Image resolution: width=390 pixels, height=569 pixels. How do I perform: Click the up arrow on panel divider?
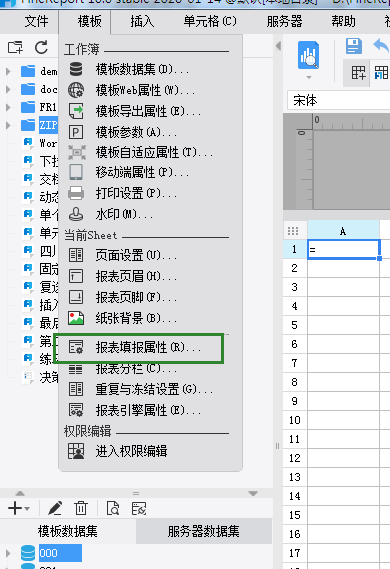point(20,493)
